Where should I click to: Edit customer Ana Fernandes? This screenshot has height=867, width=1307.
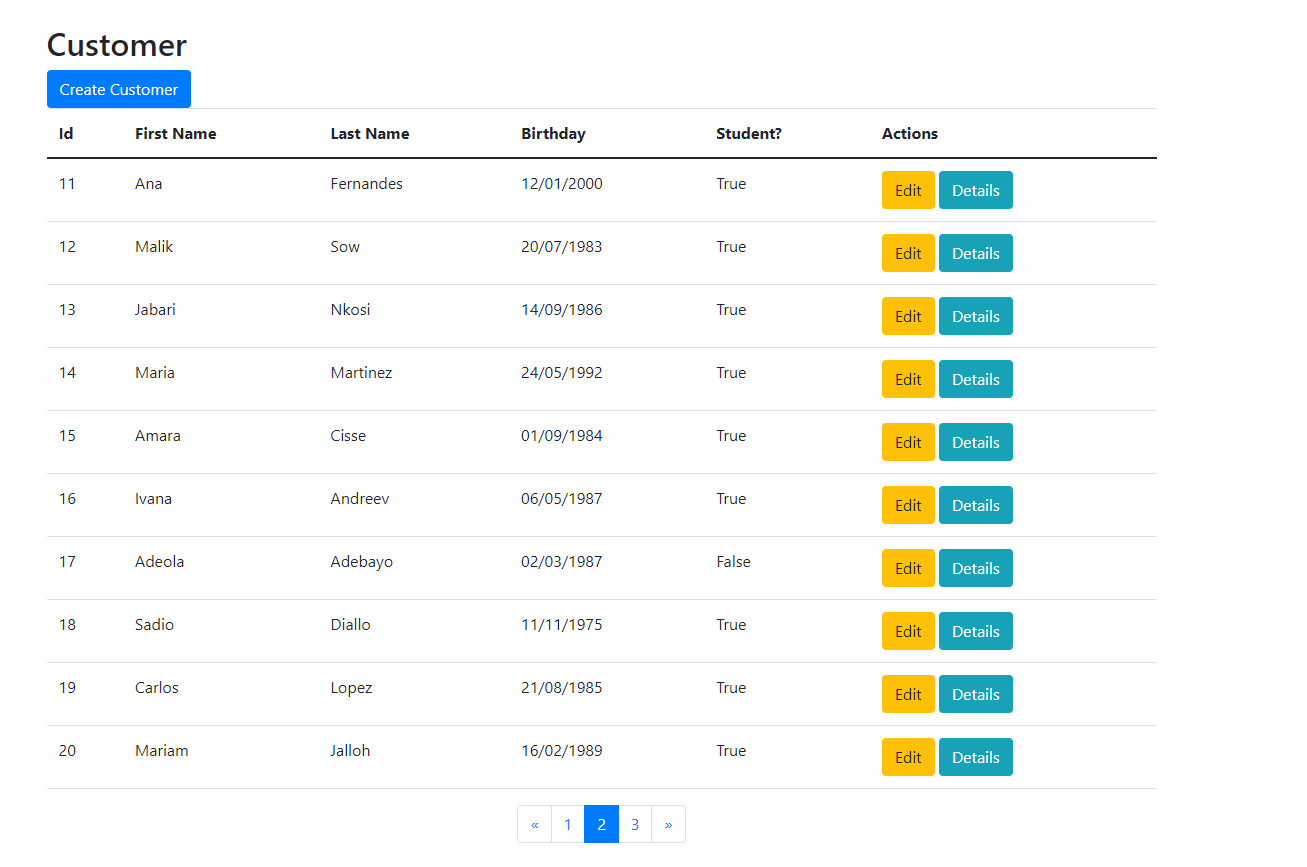pos(908,190)
